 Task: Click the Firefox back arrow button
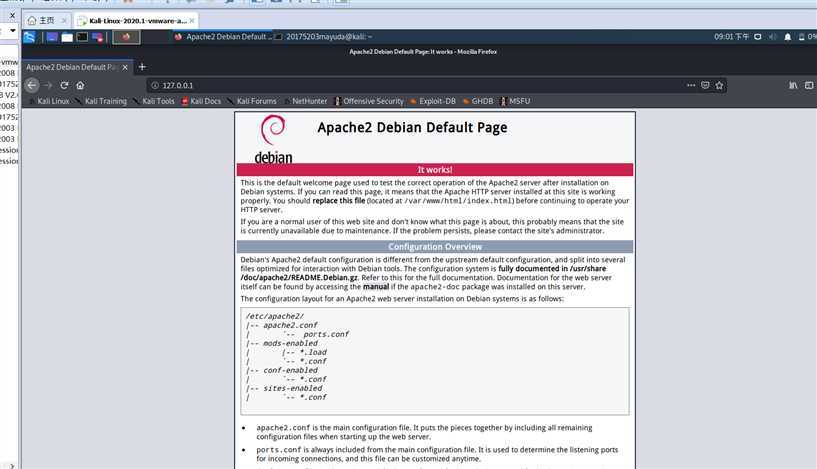(32, 85)
